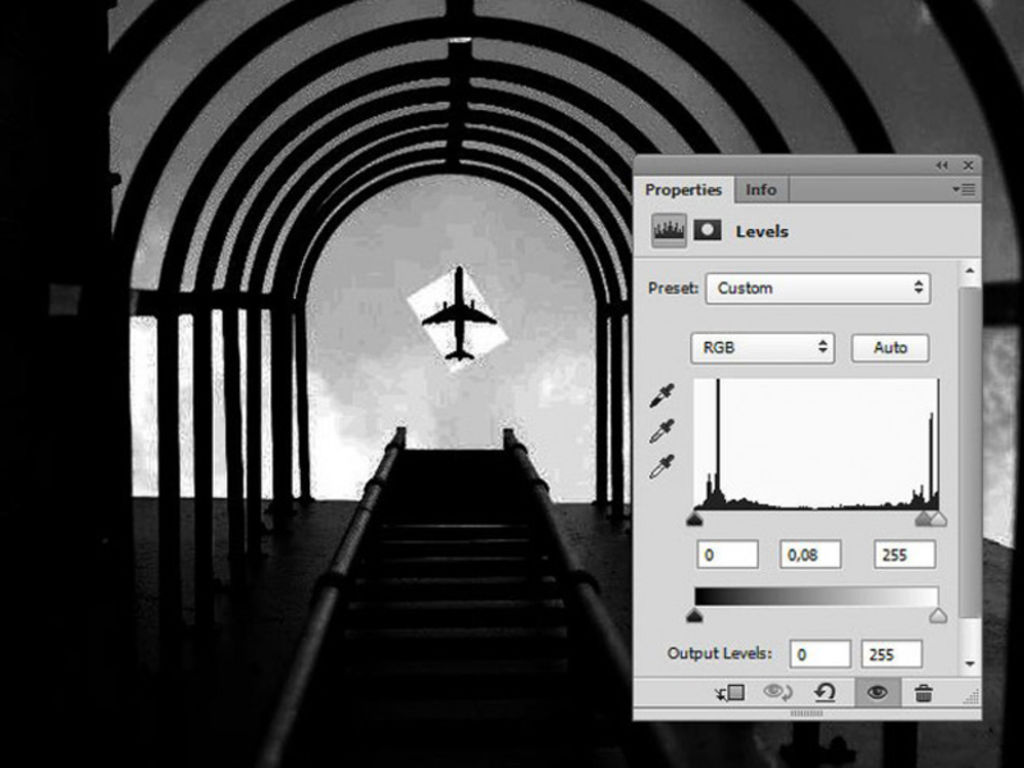The height and width of the screenshot is (768, 1024).
Task: Click the midtone input field showing 0,08
Action: (x=810, y=554)
